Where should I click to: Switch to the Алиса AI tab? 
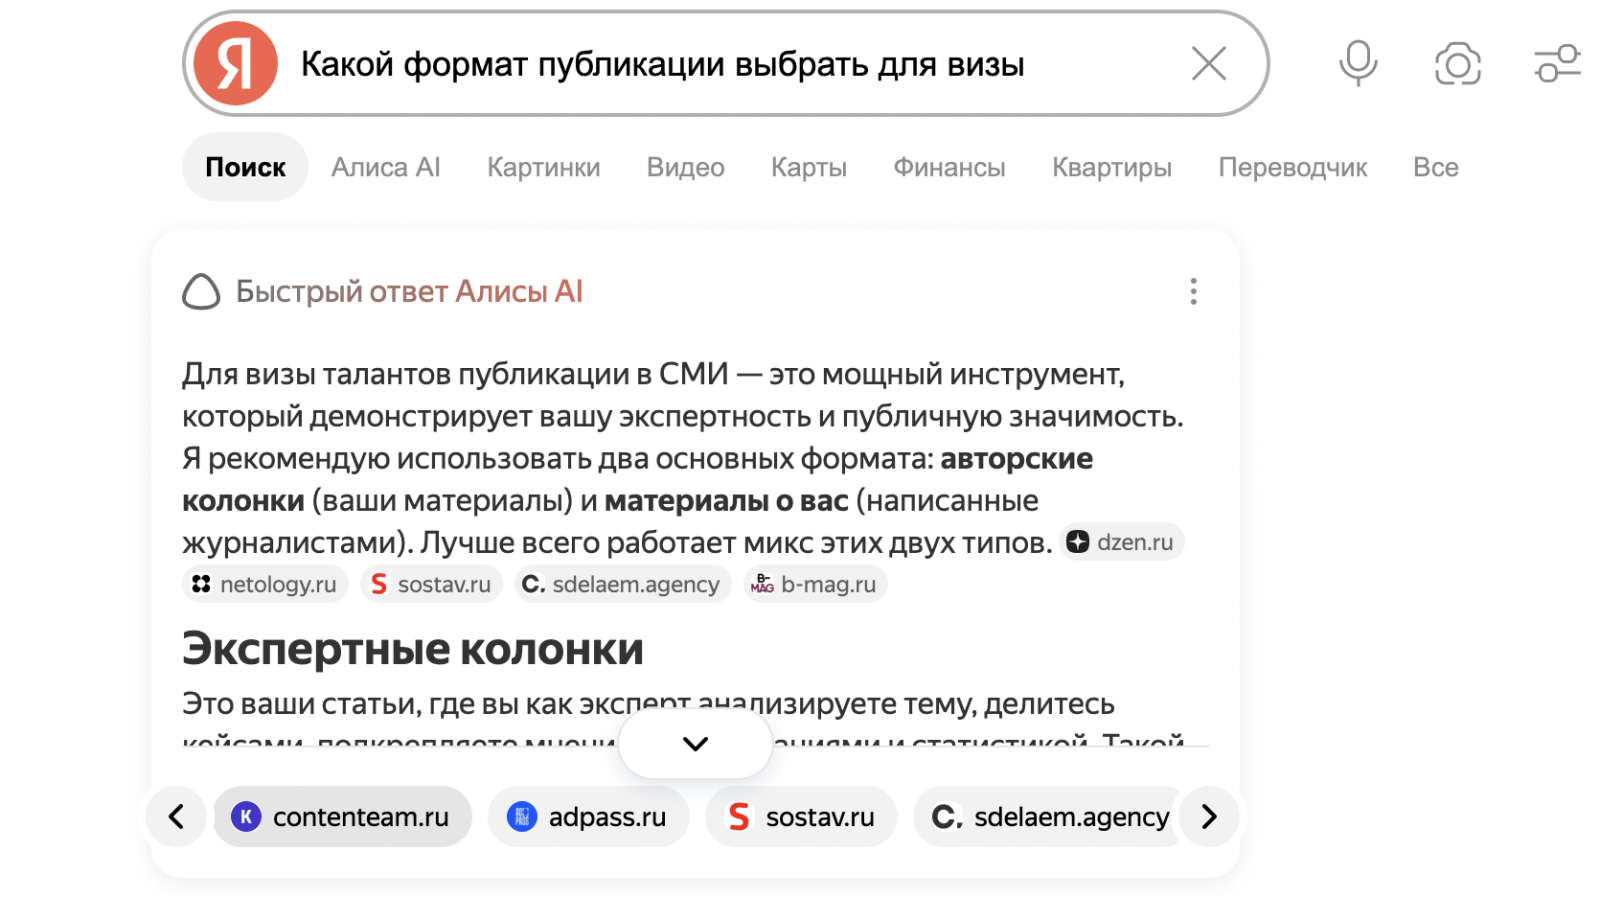click(386, 167)
